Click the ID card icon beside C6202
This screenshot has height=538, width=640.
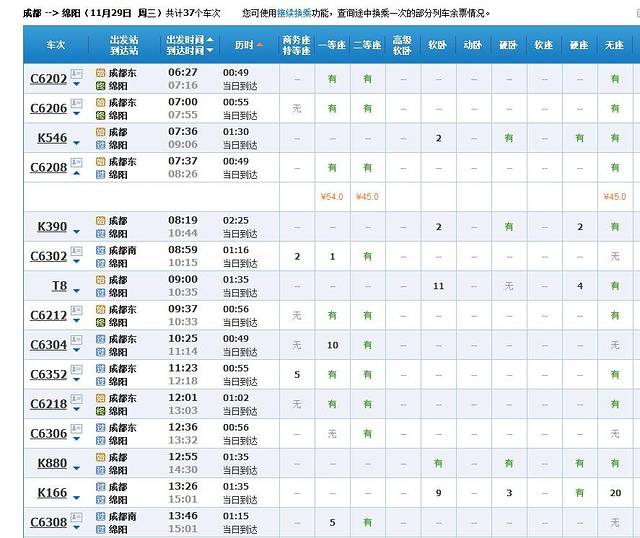click(76, 75)
